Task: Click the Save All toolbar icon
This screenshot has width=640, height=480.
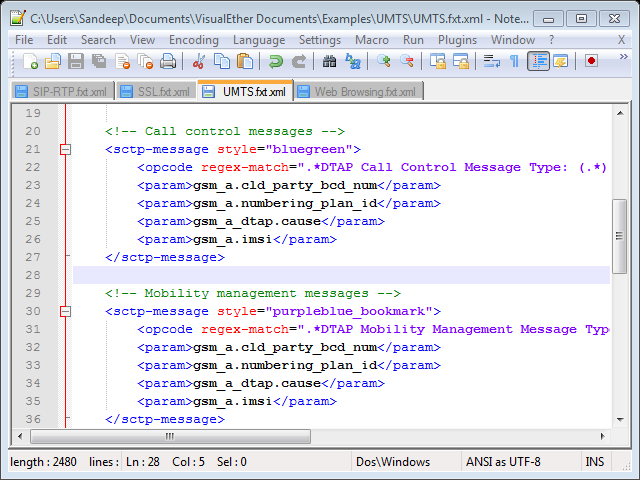Action: (x=99, y=61)
